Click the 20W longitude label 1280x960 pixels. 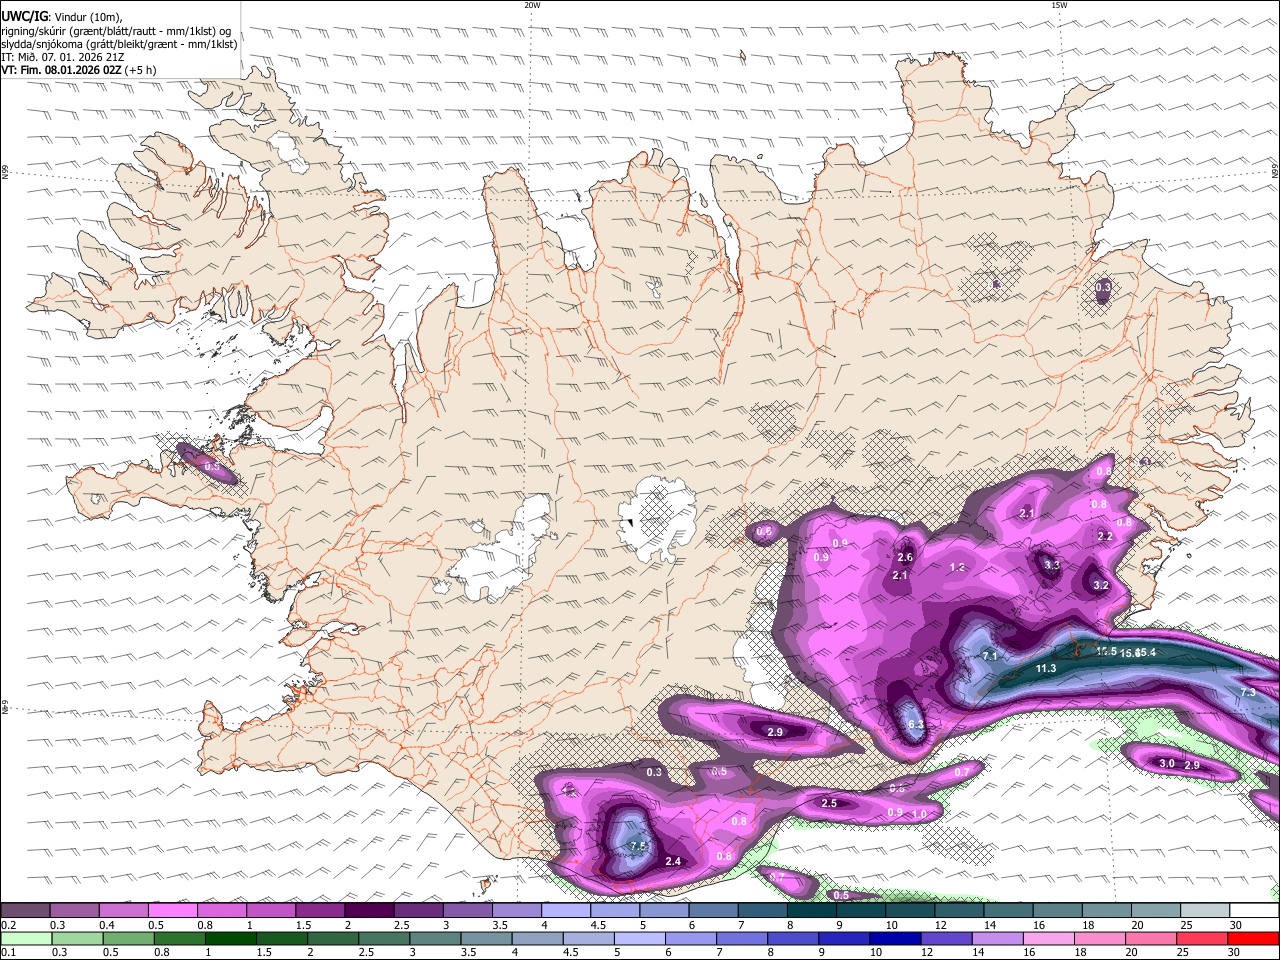coord(532,5)
